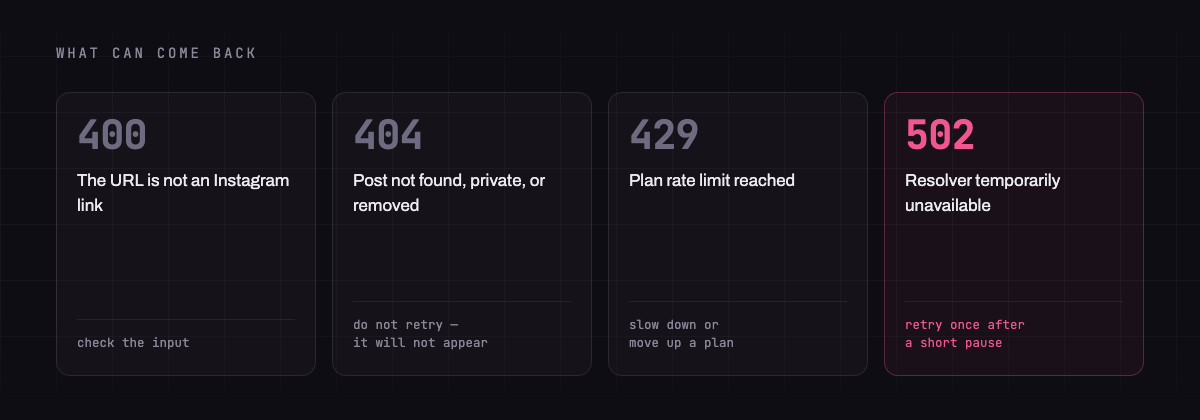Click the divider line in the 502 card
The height and width of the screenshot is (420, 1200).
[1014, 301]
